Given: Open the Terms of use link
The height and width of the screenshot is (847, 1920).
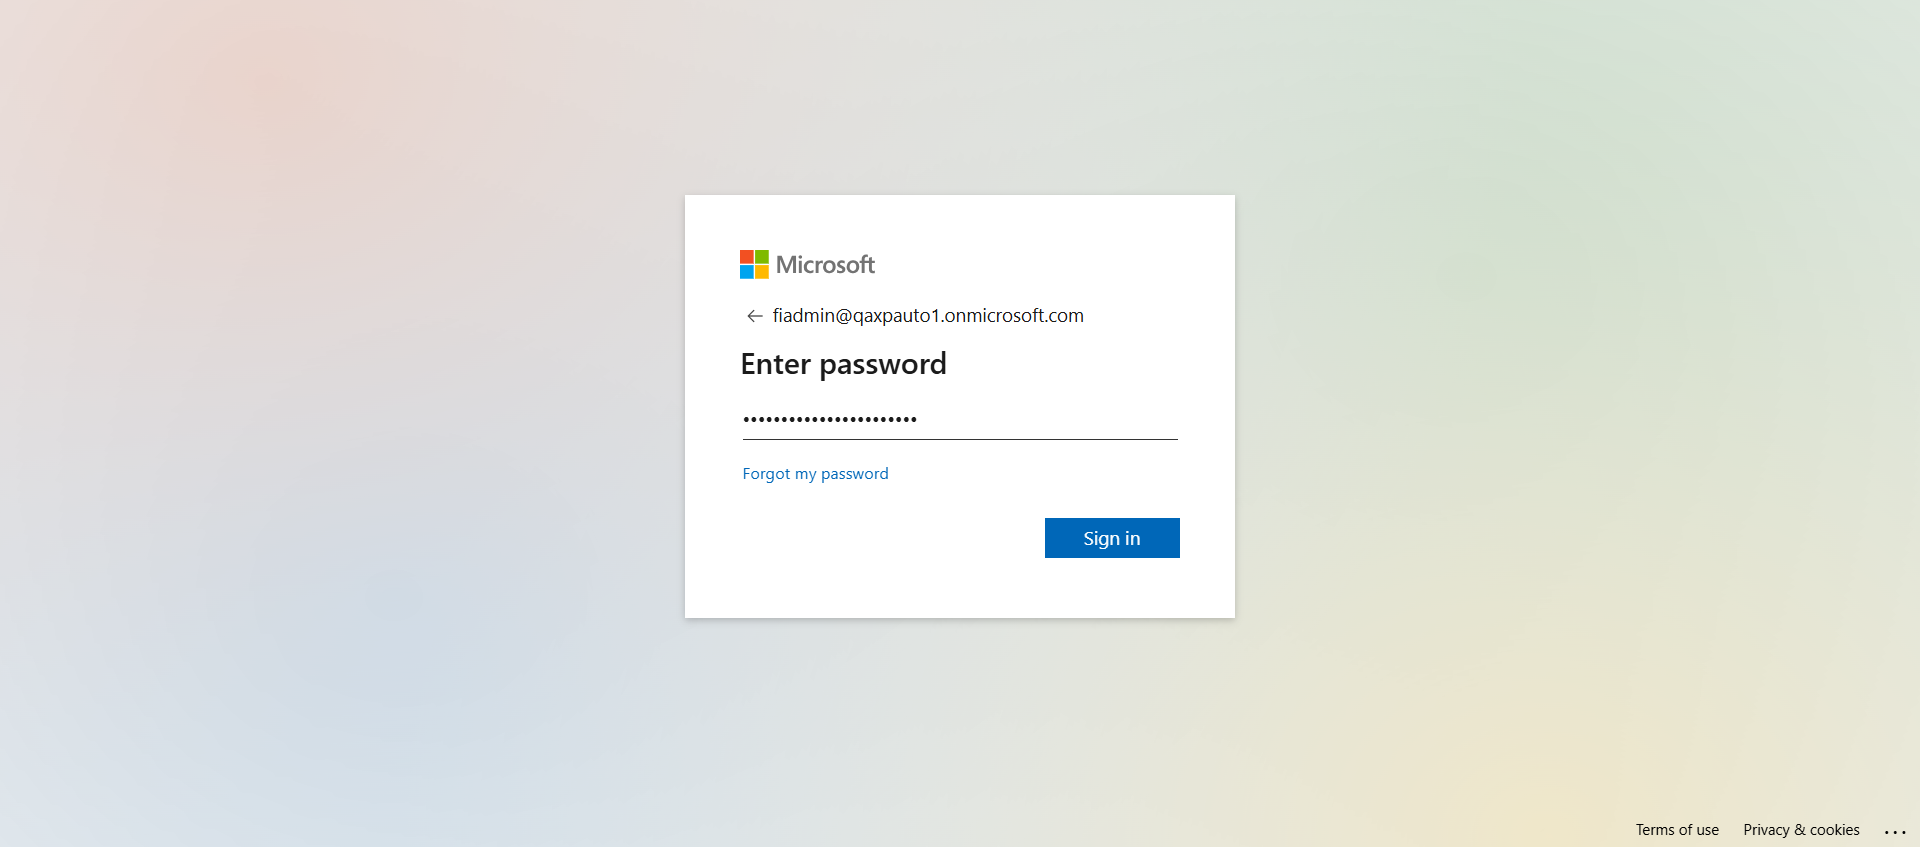Looking at the screenshot, I should coord(1677,830).
